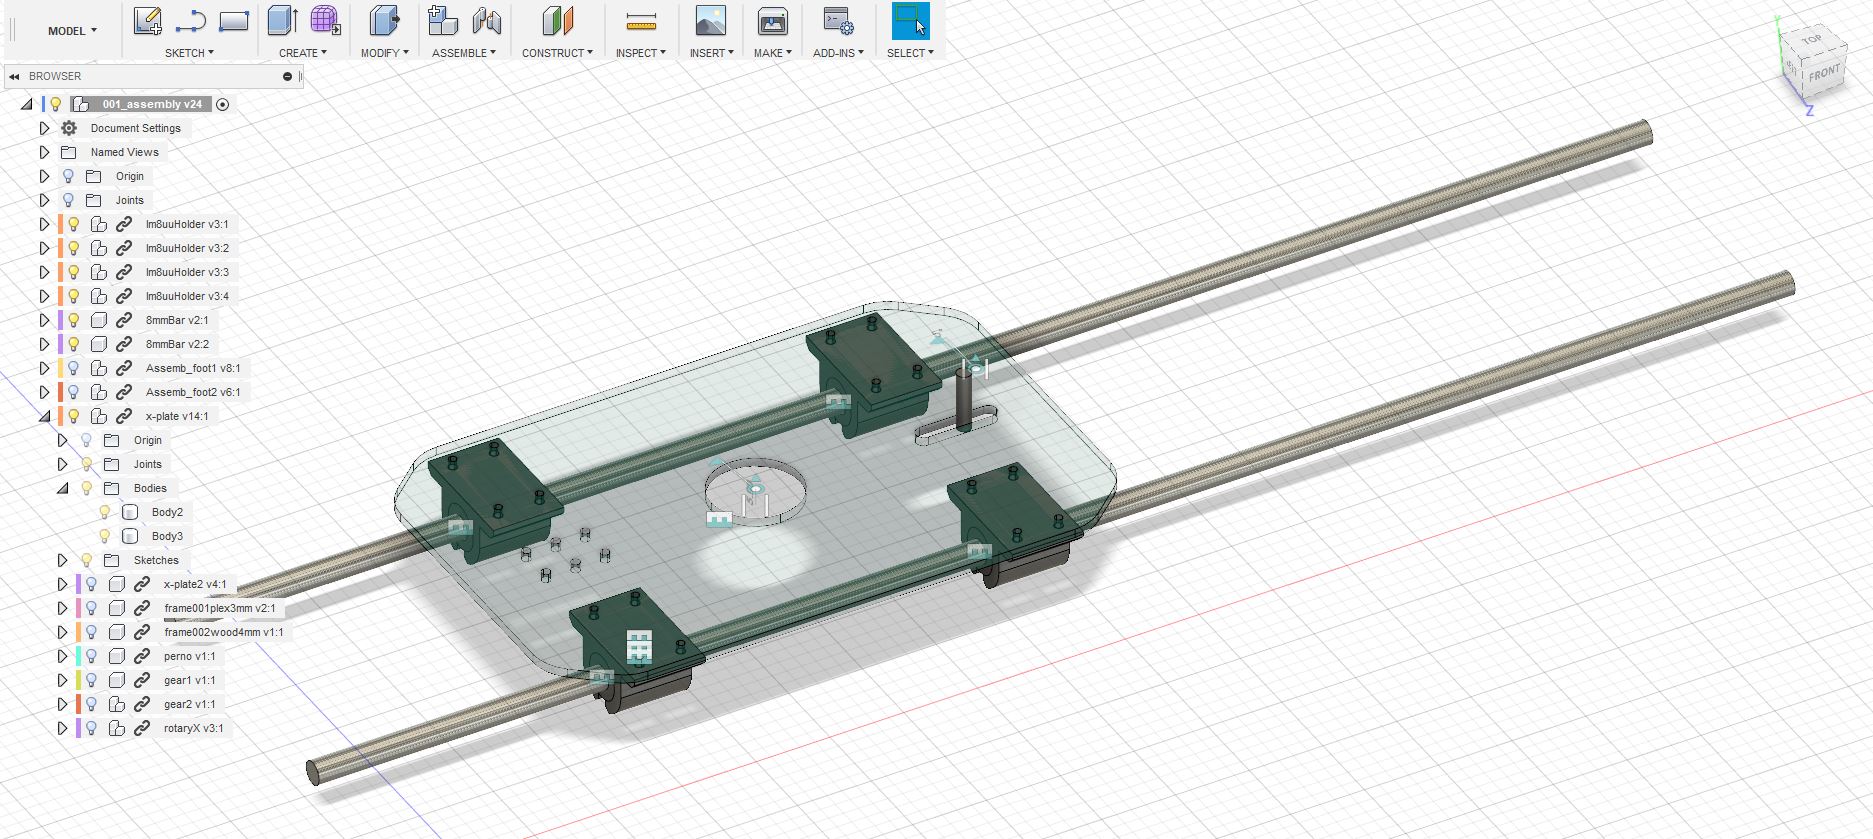The height and width of the screenshot is (839, 1873).
Task: Click the Insert image icon
Action: [x=711, y=21]
